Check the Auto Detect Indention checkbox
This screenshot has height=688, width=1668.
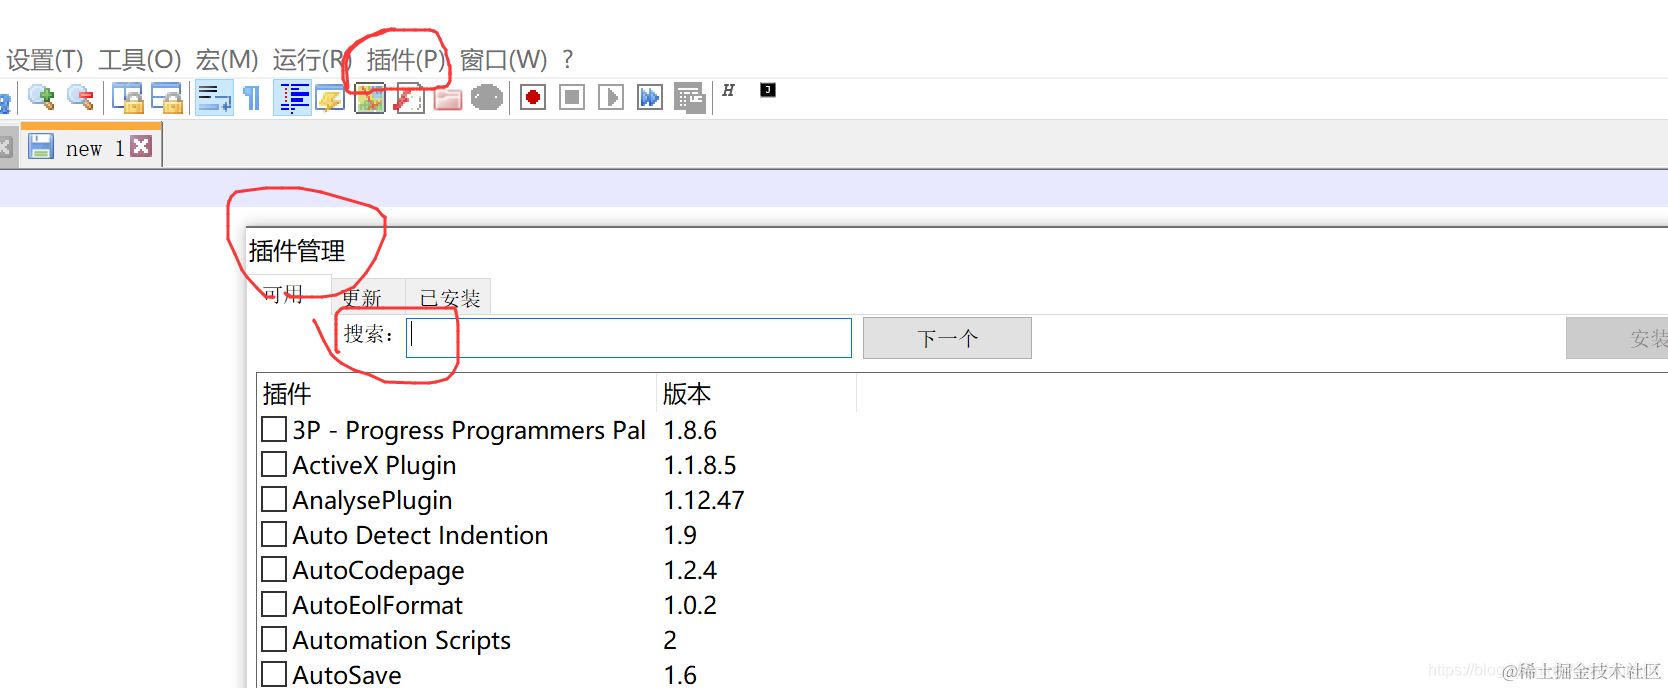pyautogui.click(x=274, y=535)
